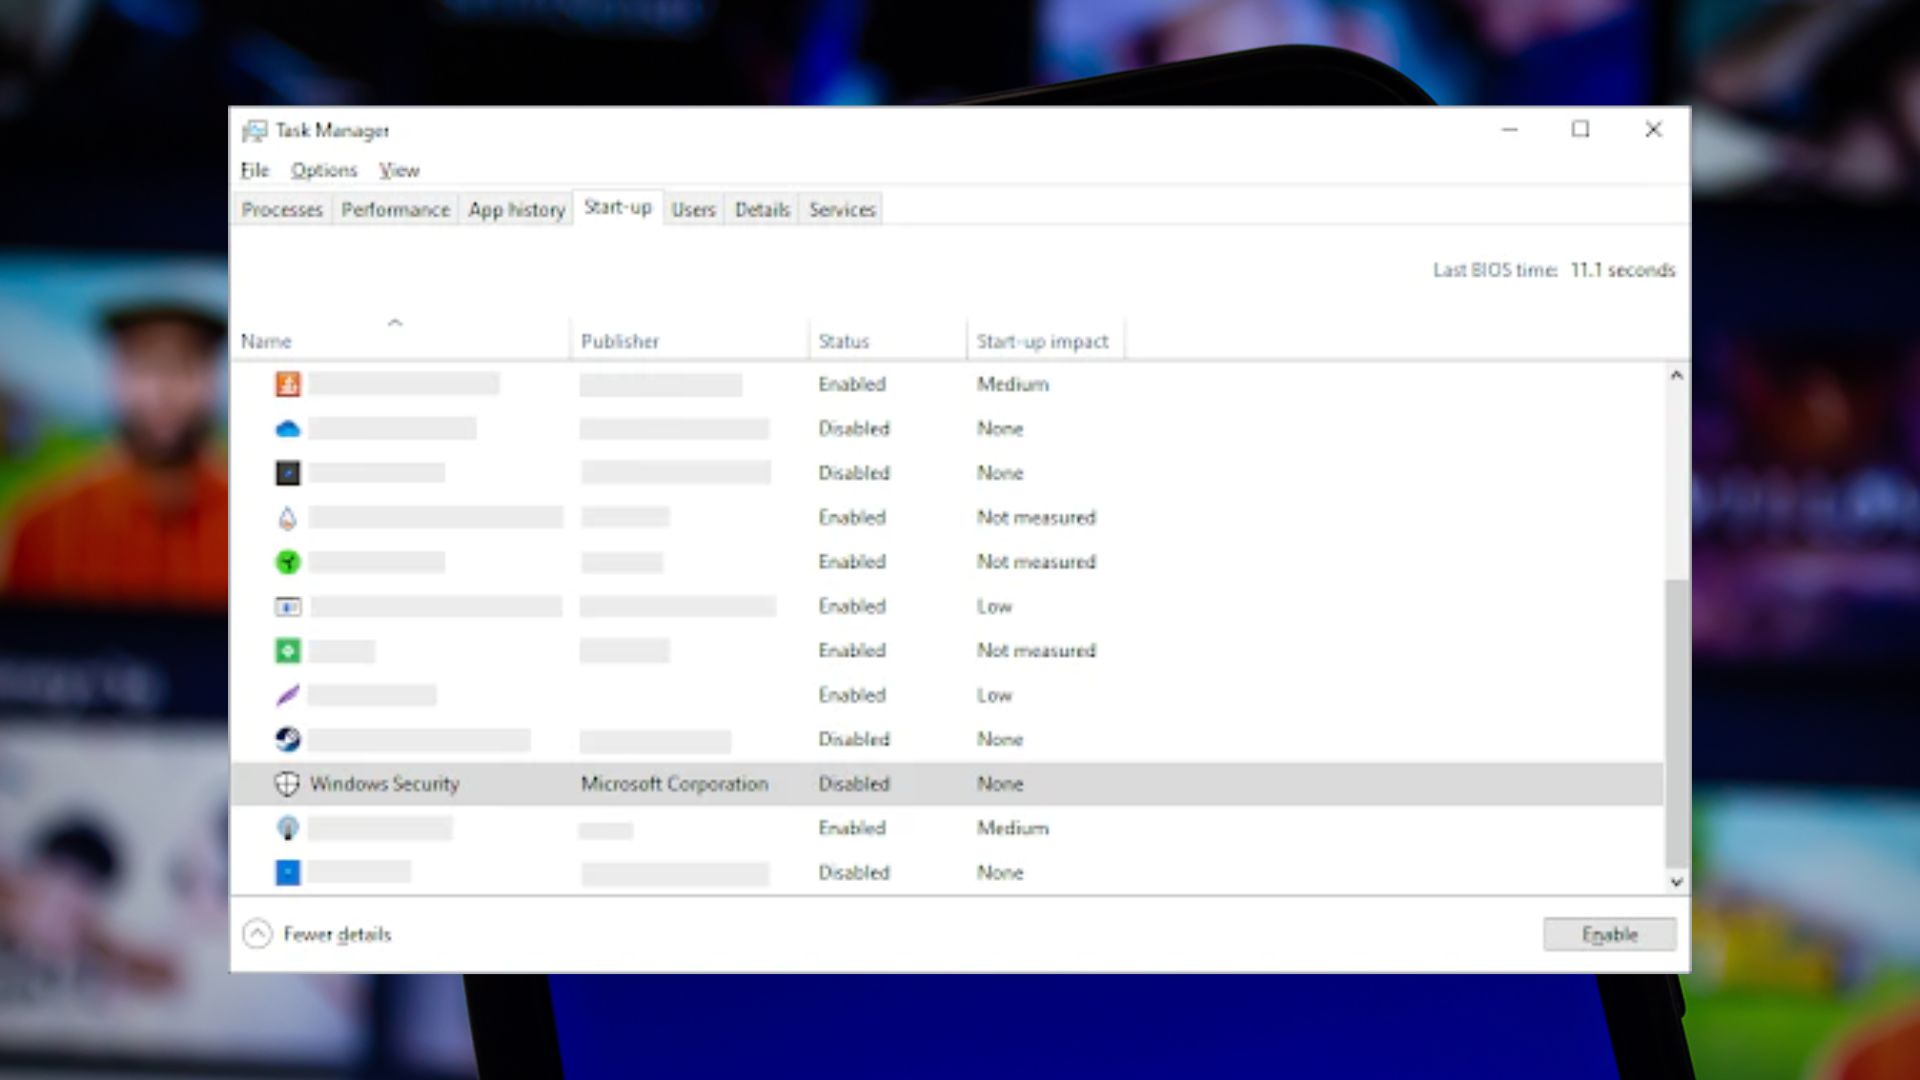Click Last BIOS time 11.1 seconds value
Image resolution: width=1920 pixels, height=1080 pixels.
1623,270
